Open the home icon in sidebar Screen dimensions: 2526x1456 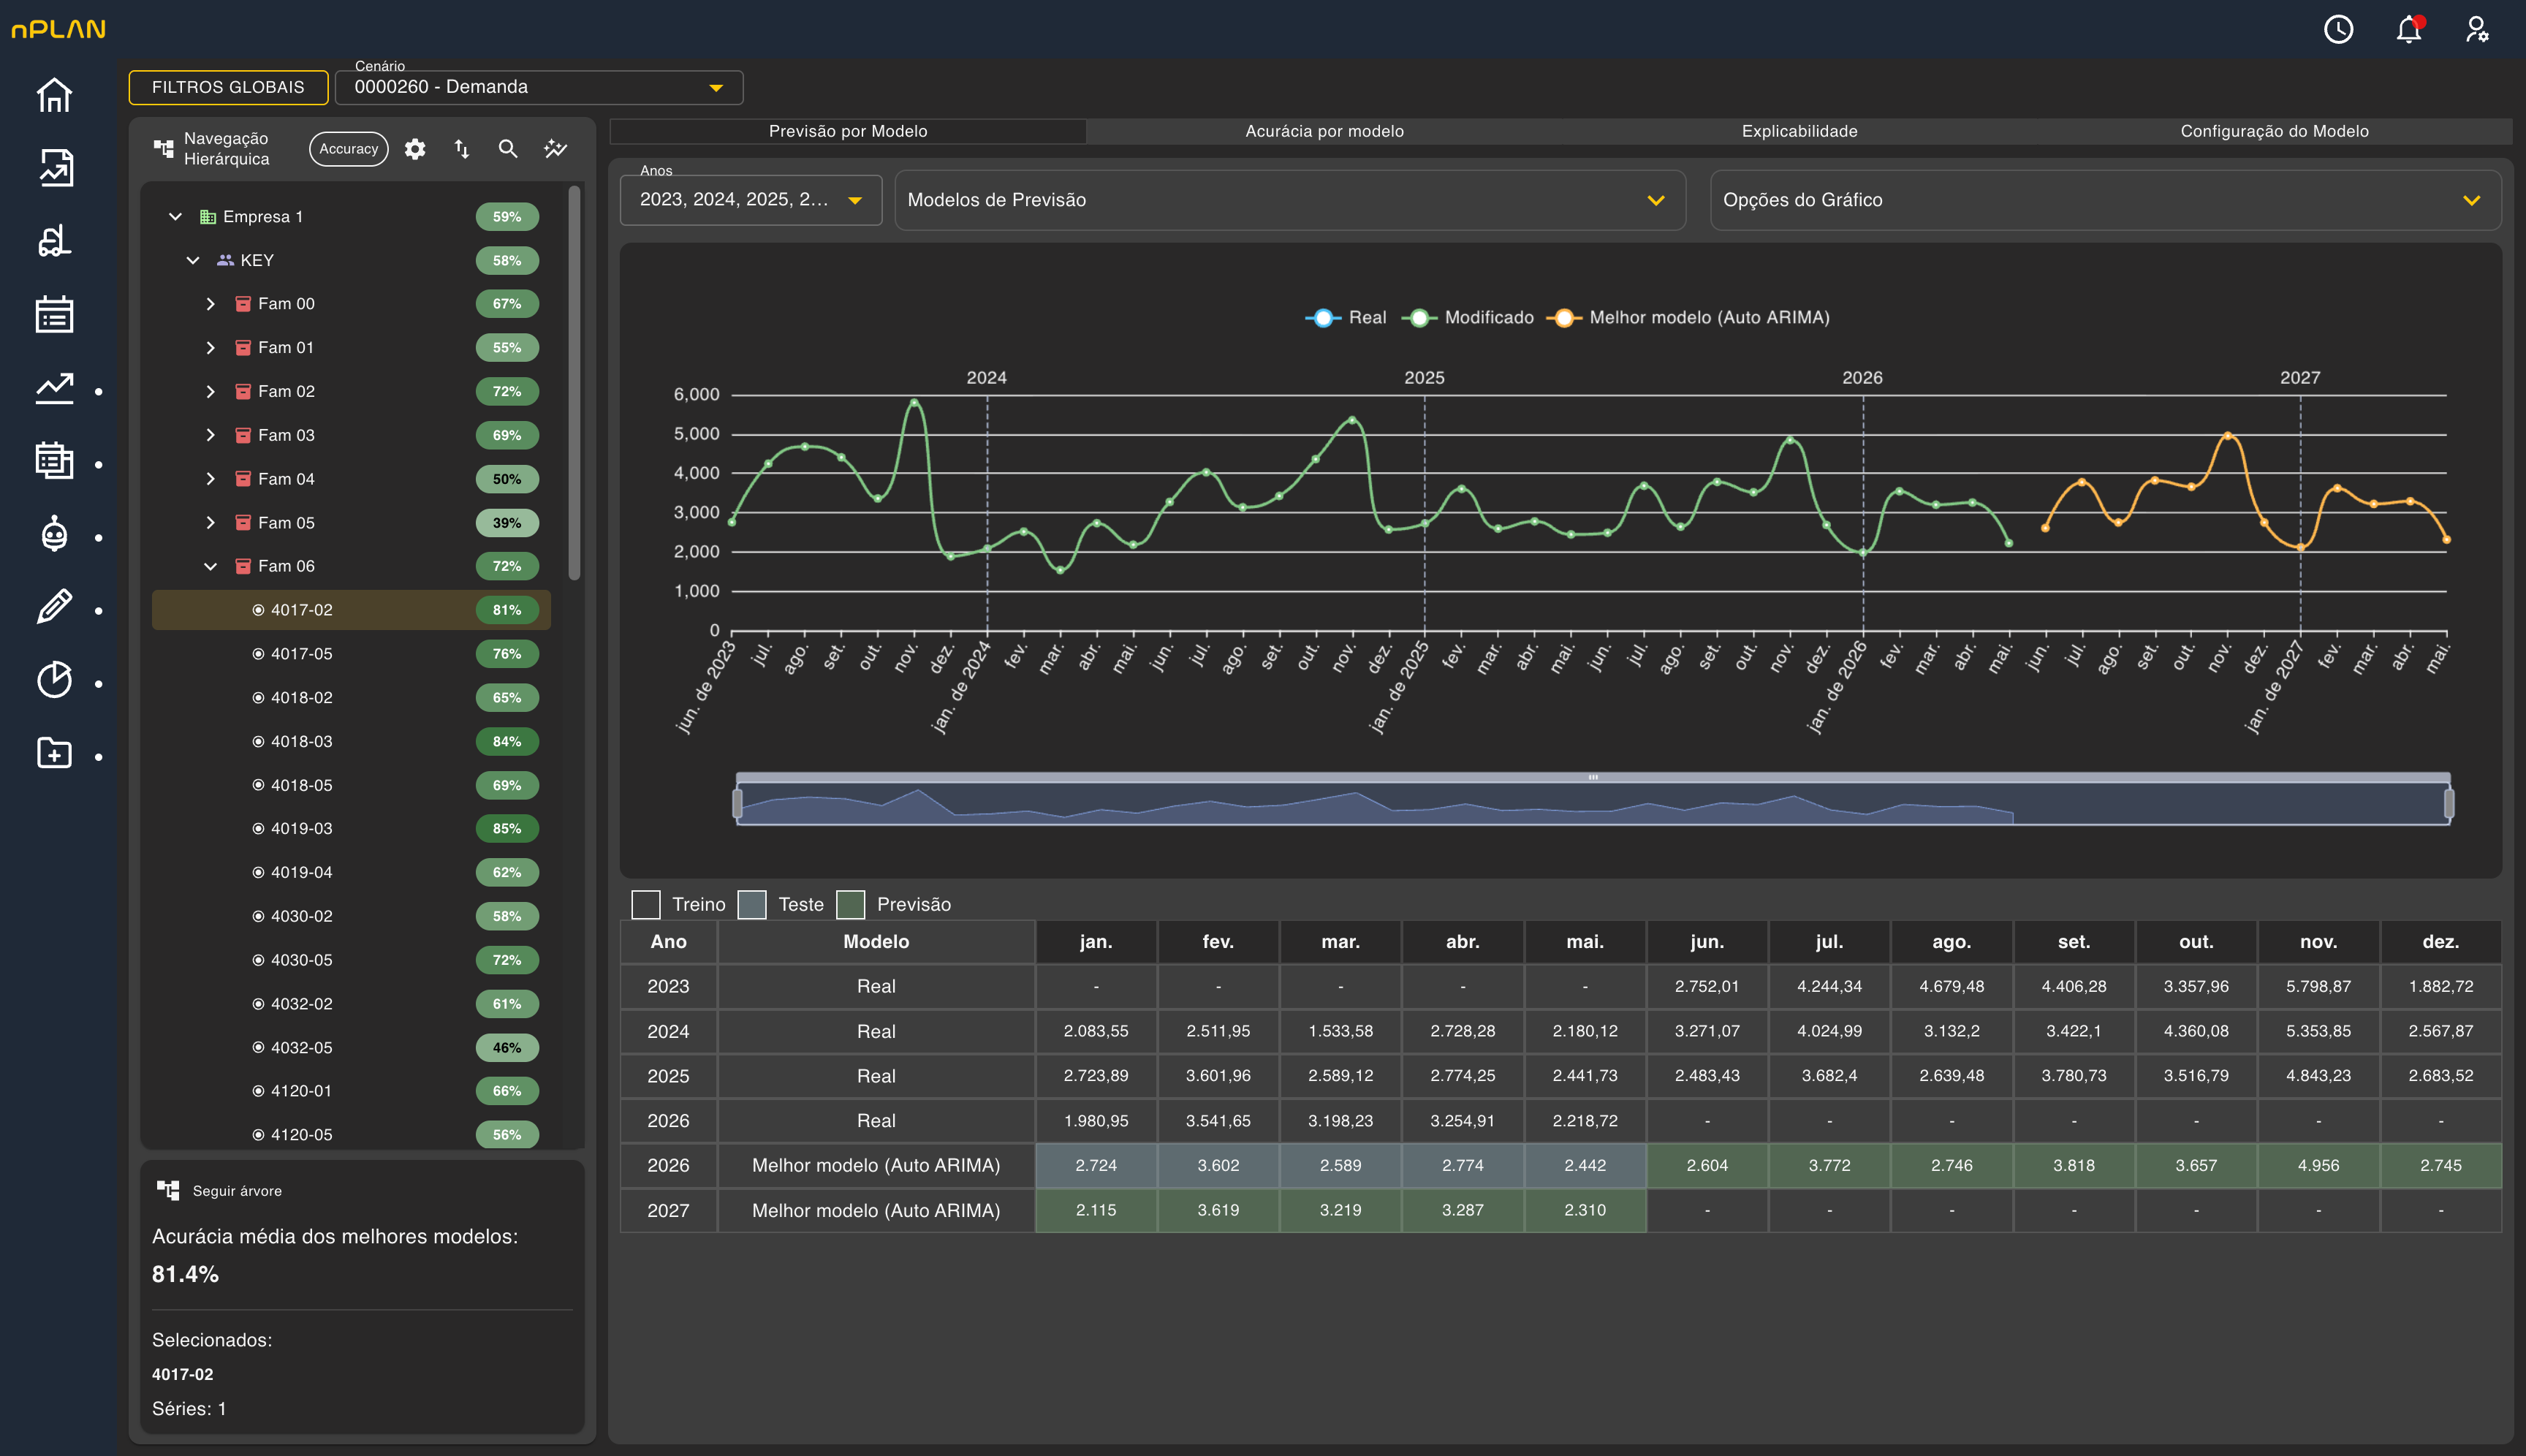point(54,95)
